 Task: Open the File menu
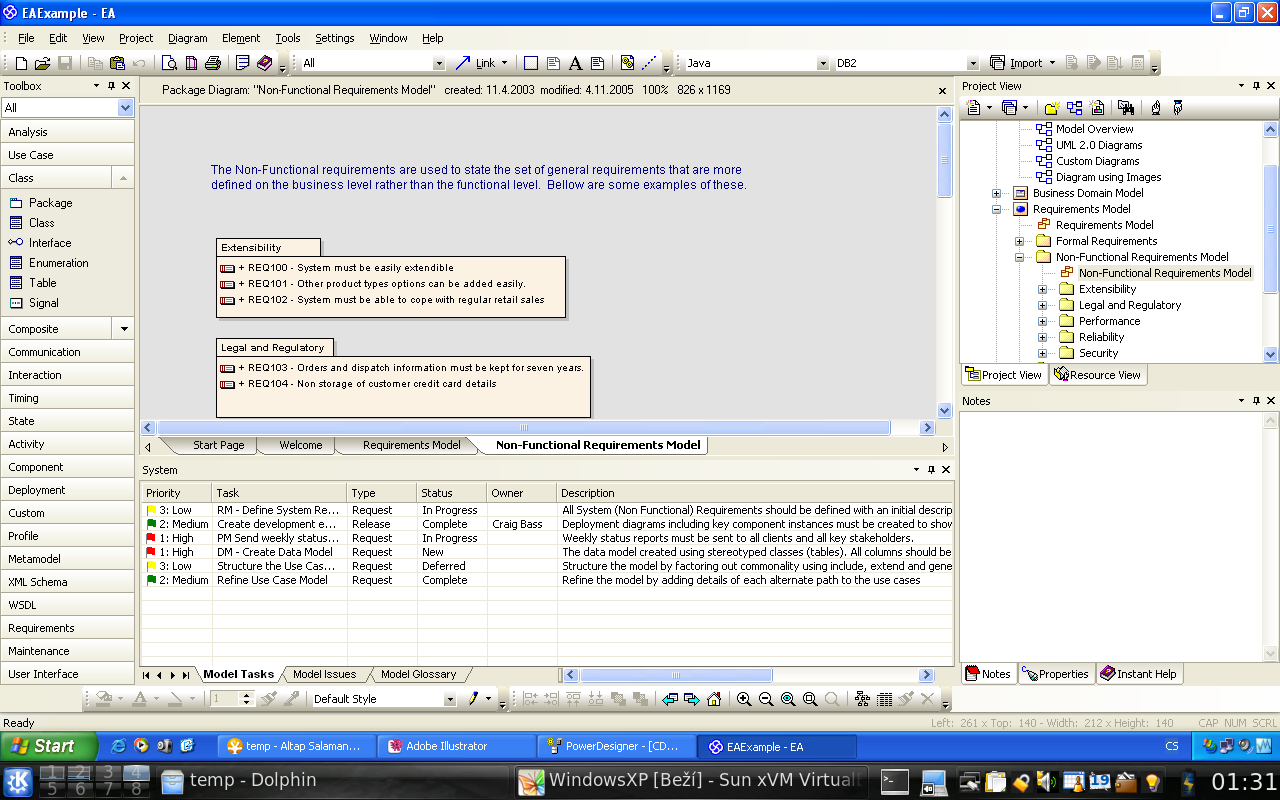point(26,38)
